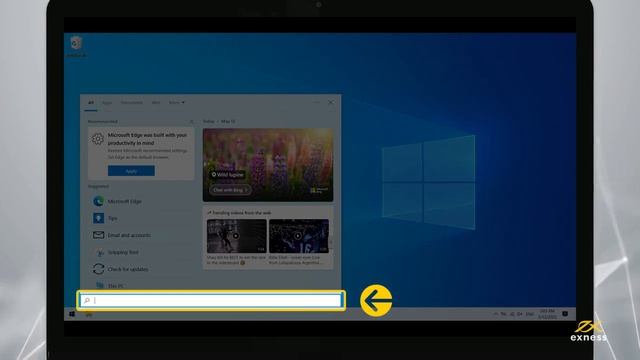
Task: Read 'Microsoft Edge was built with your productivity' heading
Action: click(147, 139)
